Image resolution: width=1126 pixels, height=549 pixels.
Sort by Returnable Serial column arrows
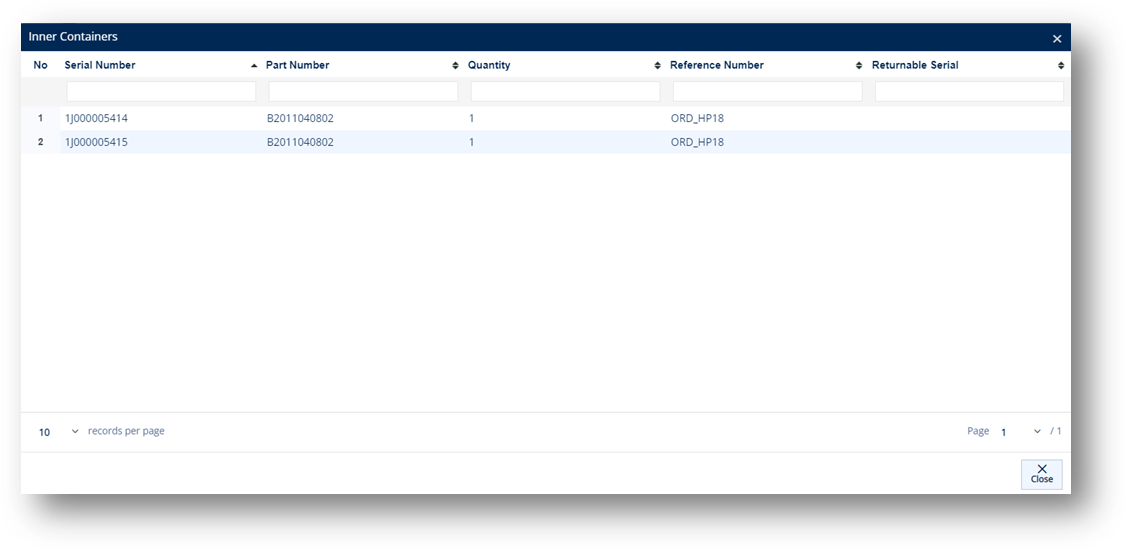pyautogui.click(x=1061, y=65)
